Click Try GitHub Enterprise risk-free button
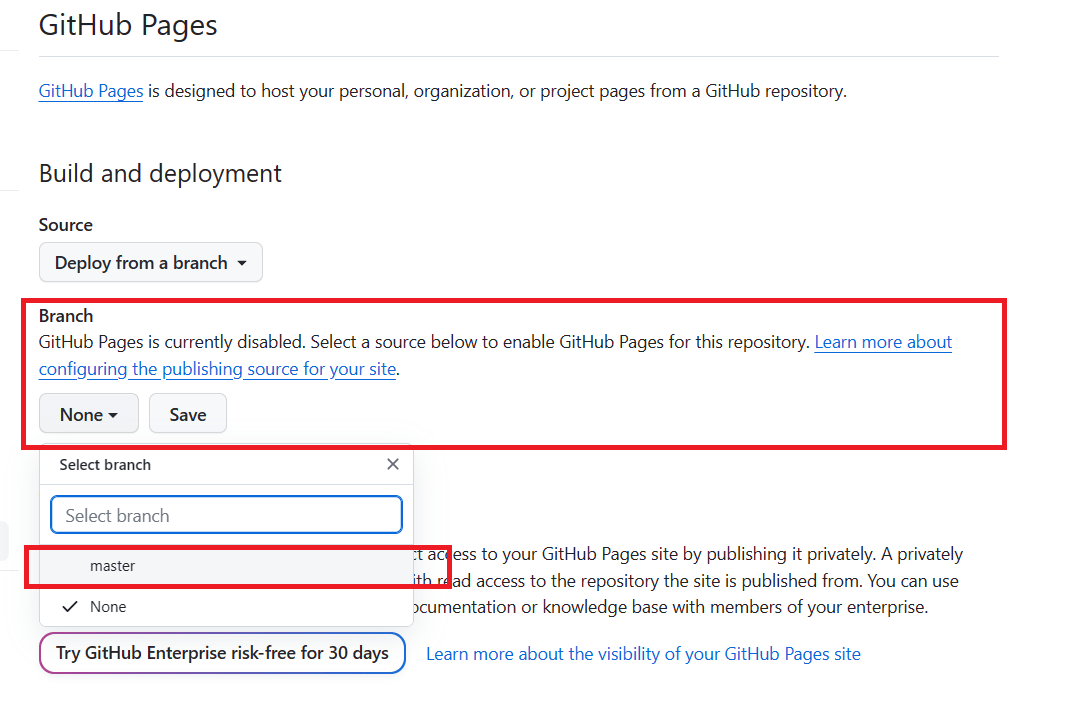The height and width of the screenshot is (708, 1079). click(222, 653)
